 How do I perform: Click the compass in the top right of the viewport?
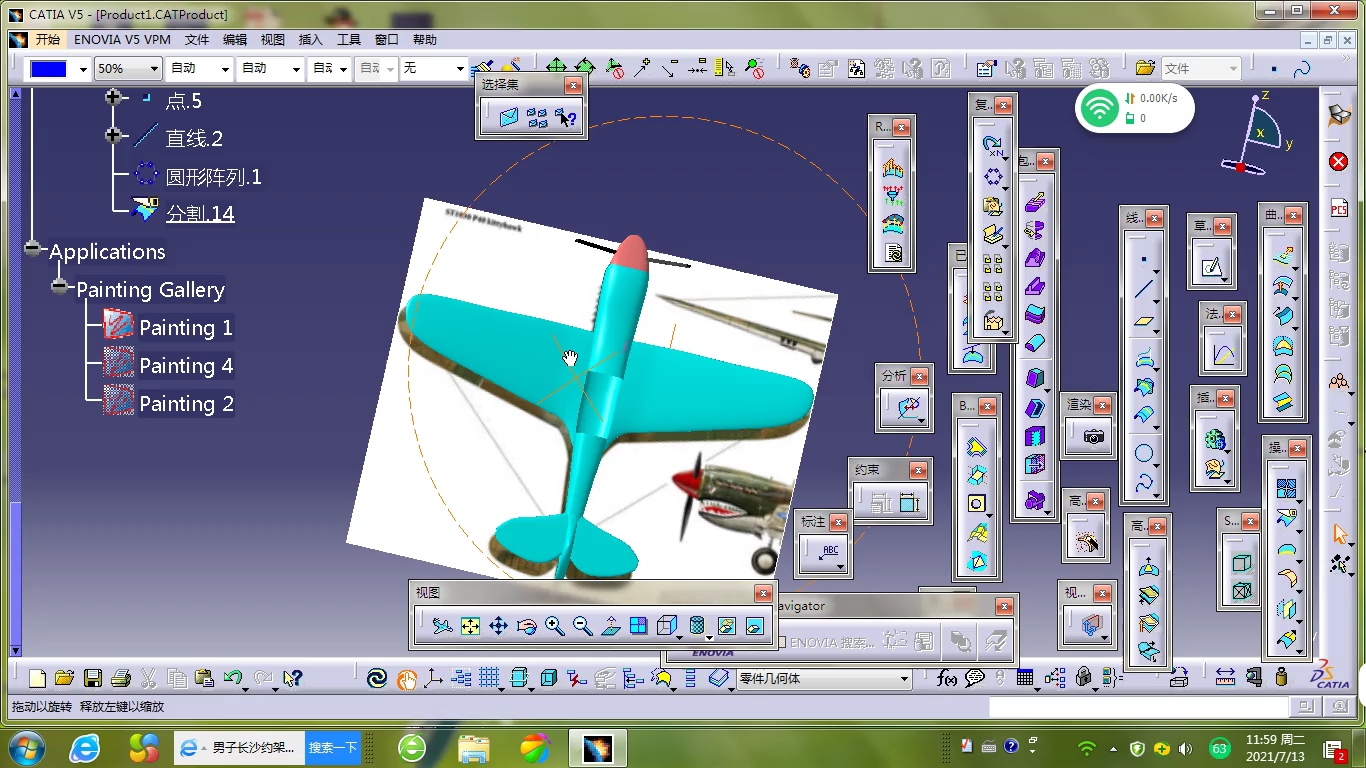(x=1257, y=133)
